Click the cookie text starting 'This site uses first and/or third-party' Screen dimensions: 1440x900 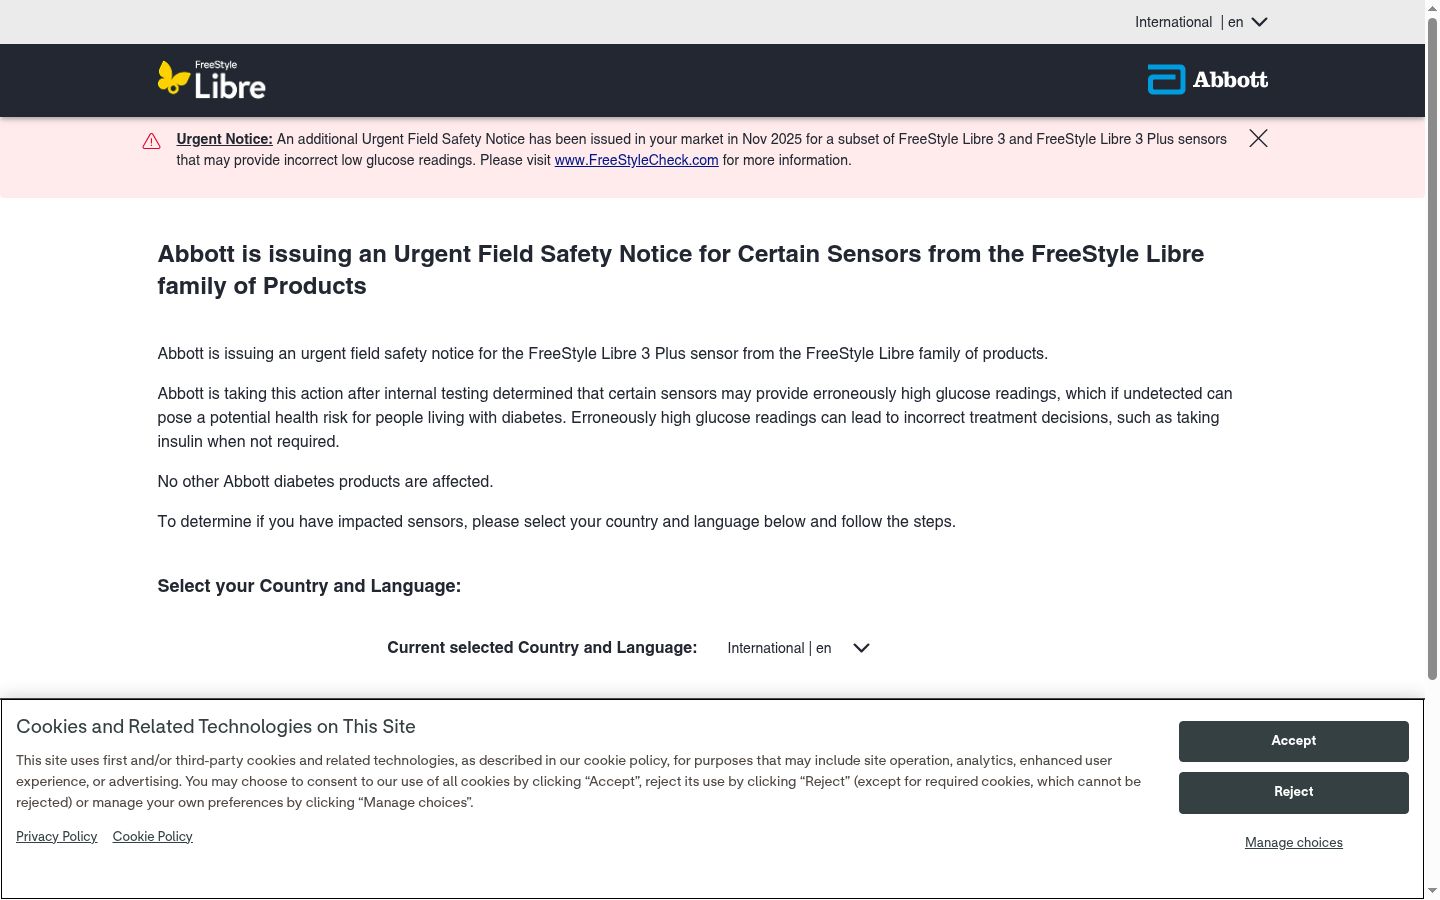(578, 782)
